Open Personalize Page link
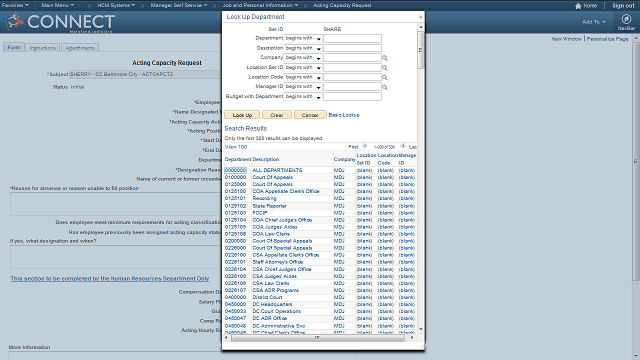Viewport: 640px width, 360px height. [607, 39]
